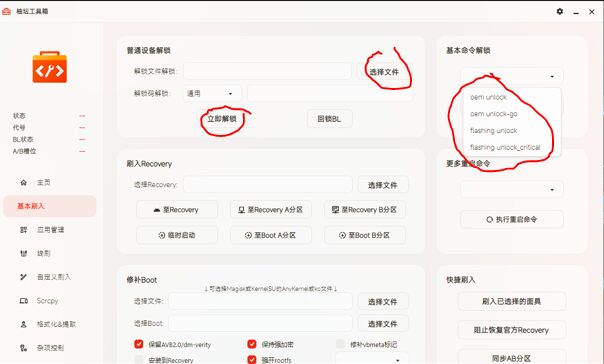Click the 执行重启命令 button
Image resolution: width=604 pixels, height=364 pixels.
tap(512, 220)
